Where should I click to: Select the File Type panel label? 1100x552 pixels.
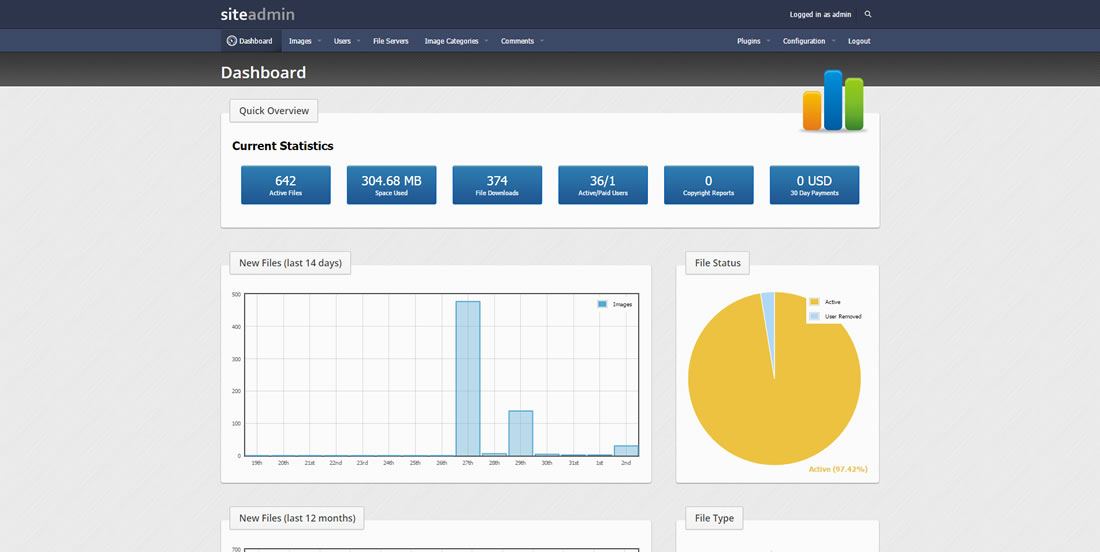pyautogui.click(x=714, y=518)
